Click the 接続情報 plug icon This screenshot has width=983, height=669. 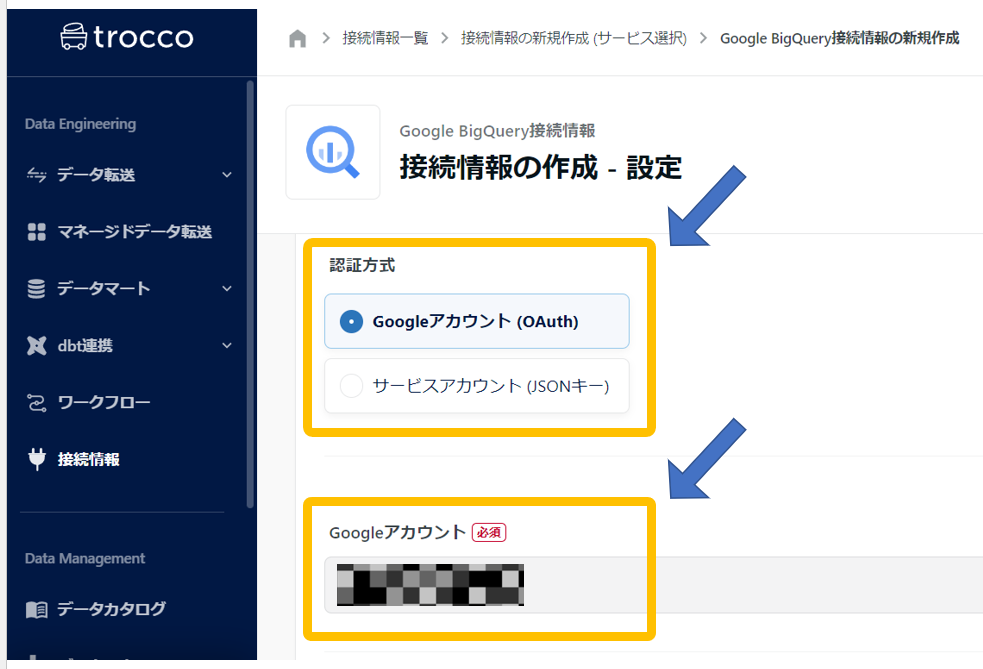pos(37,460)
